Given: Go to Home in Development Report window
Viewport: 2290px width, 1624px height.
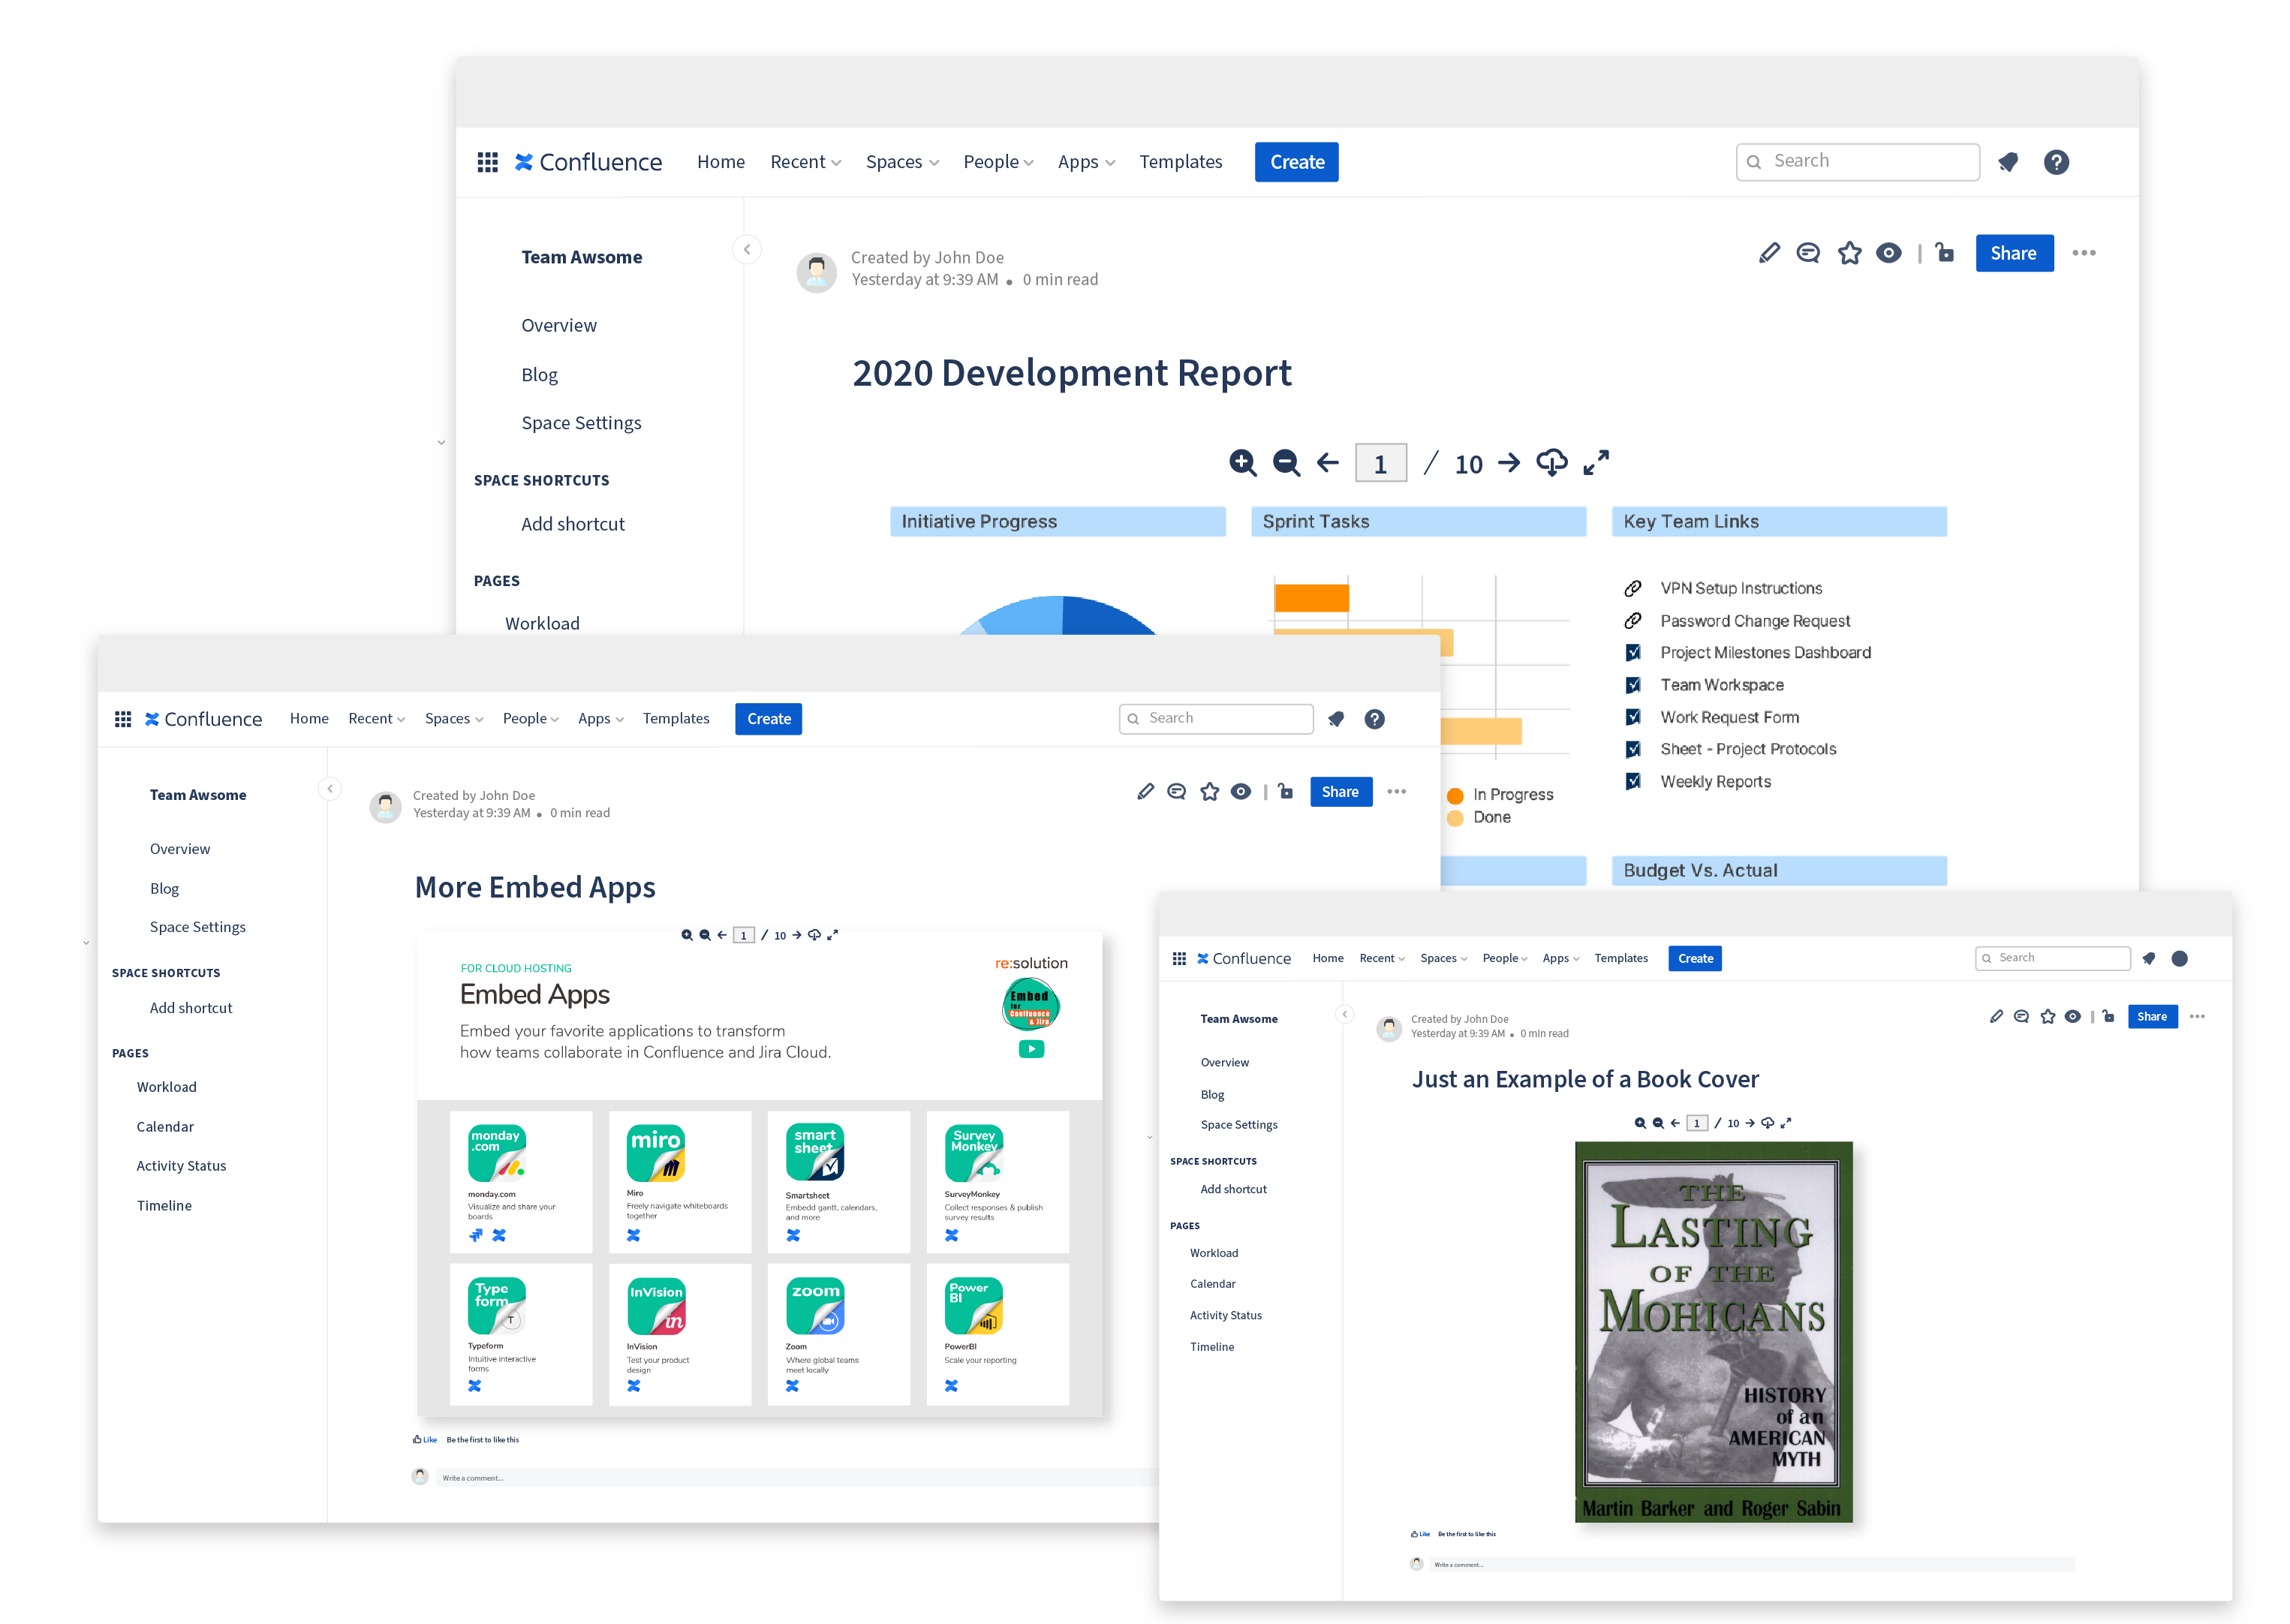Looking at the screenshot, I should coord(721,162).
